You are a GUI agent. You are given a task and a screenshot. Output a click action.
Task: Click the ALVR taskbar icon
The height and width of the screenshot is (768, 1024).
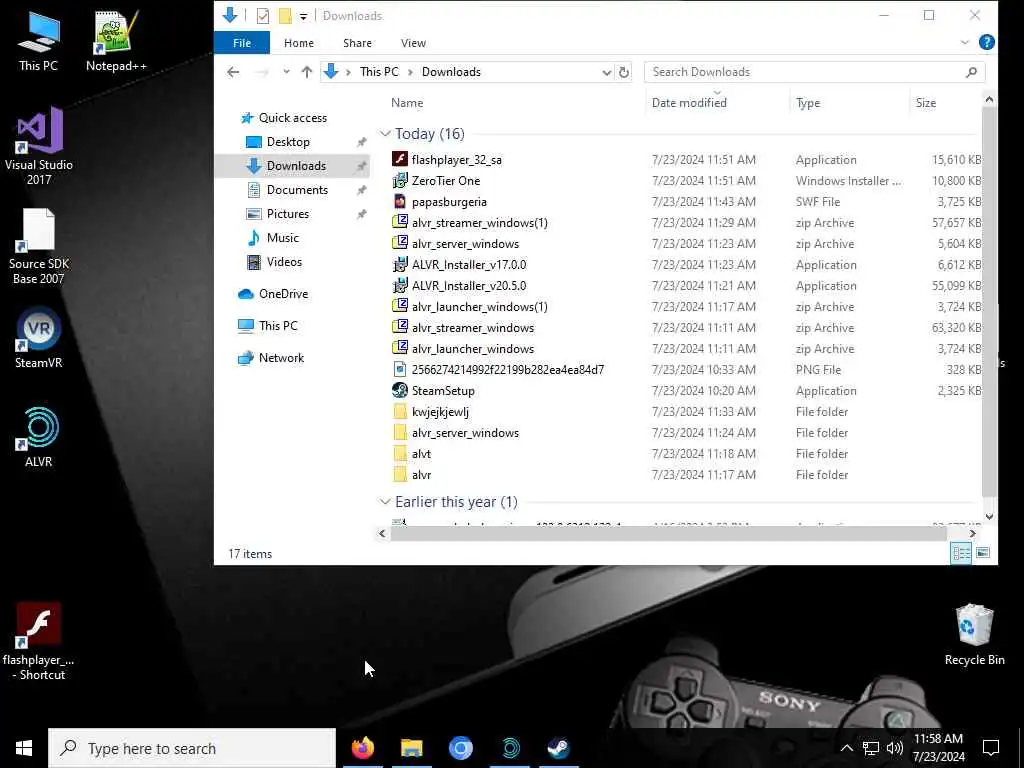[x=510, y=748]
